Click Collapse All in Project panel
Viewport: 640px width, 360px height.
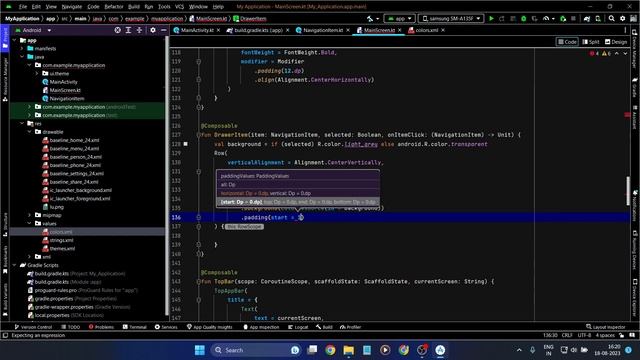click(139, 30)
